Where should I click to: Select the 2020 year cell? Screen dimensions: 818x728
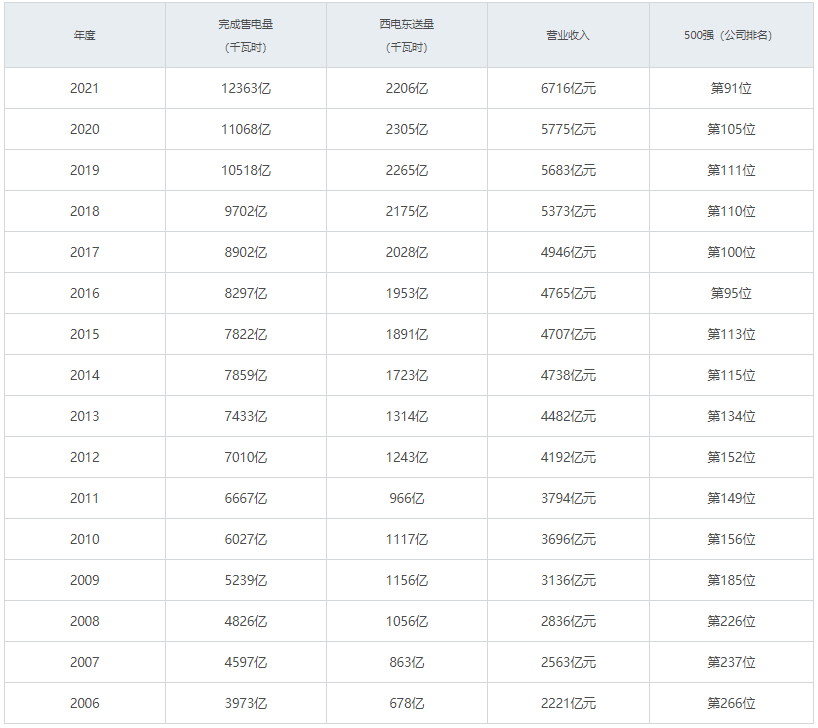85,129
